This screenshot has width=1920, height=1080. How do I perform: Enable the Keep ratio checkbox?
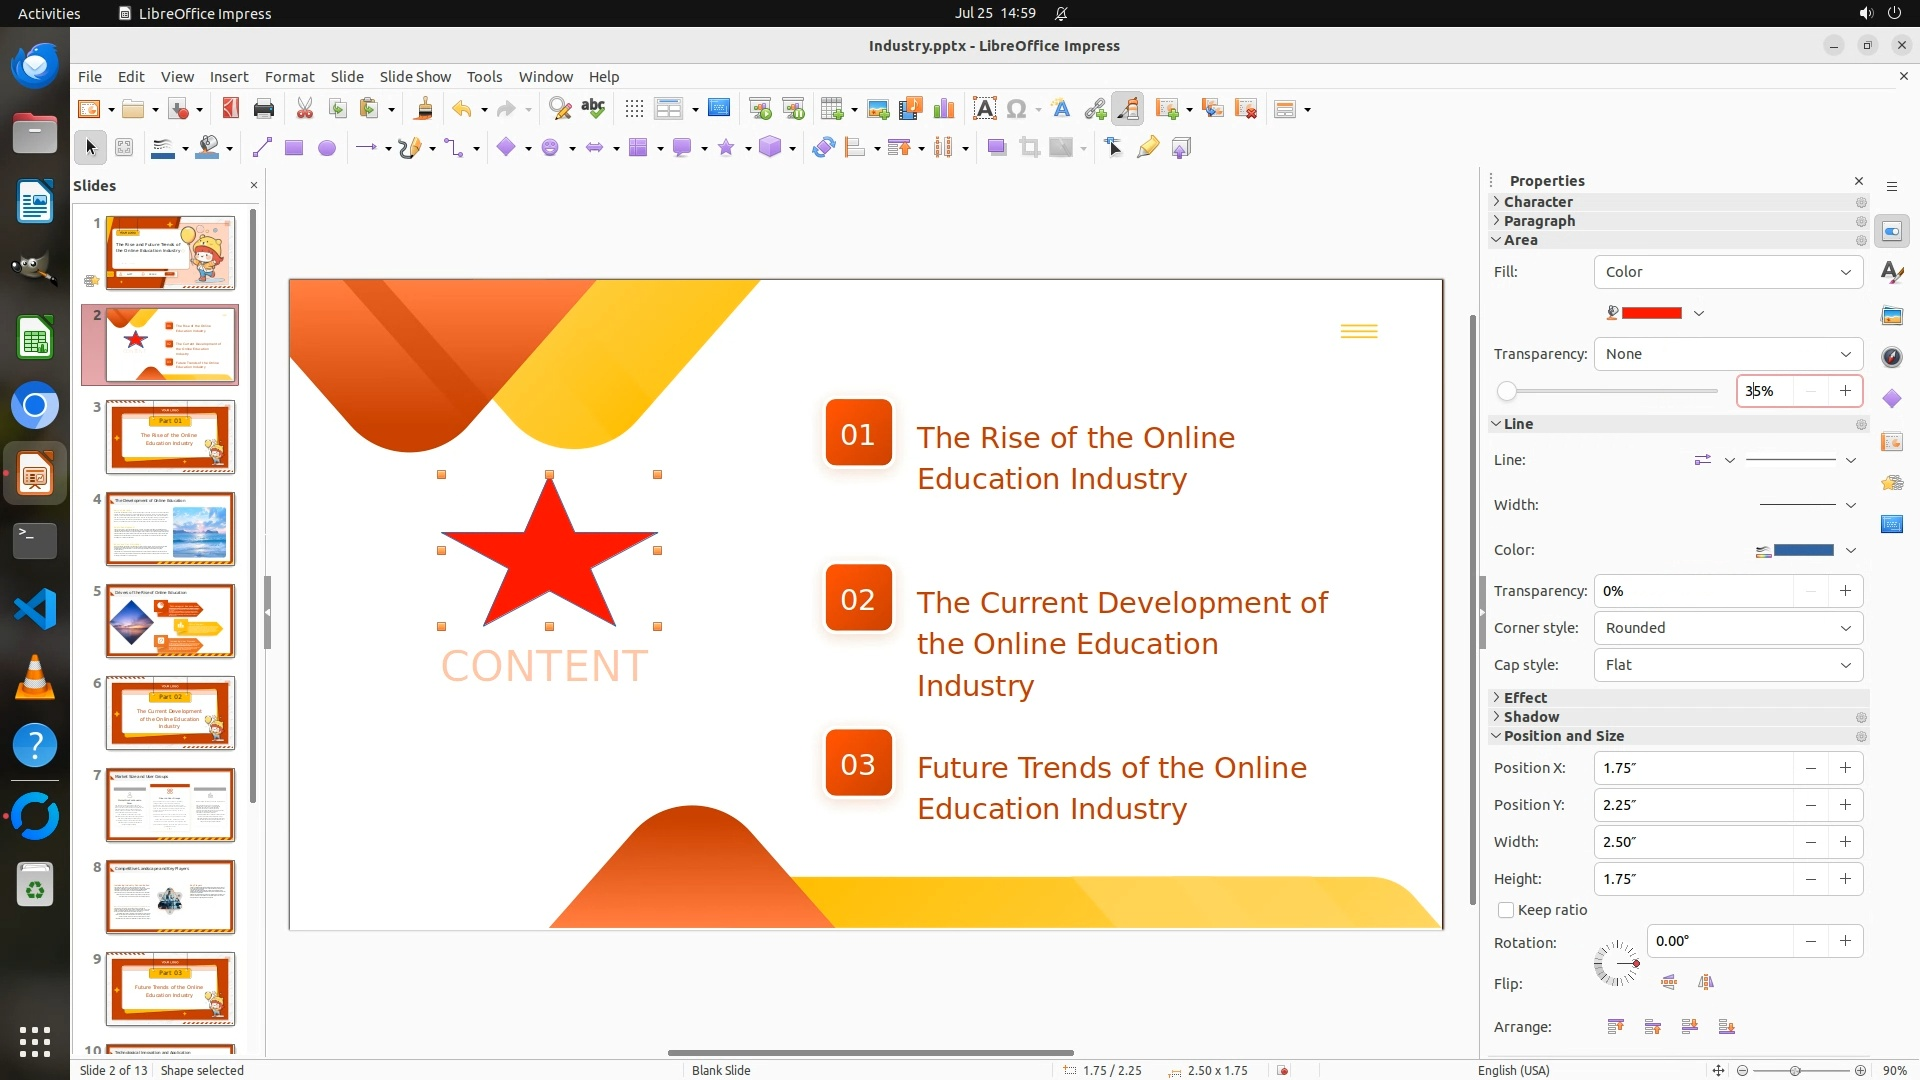[x=1506, y=910]
